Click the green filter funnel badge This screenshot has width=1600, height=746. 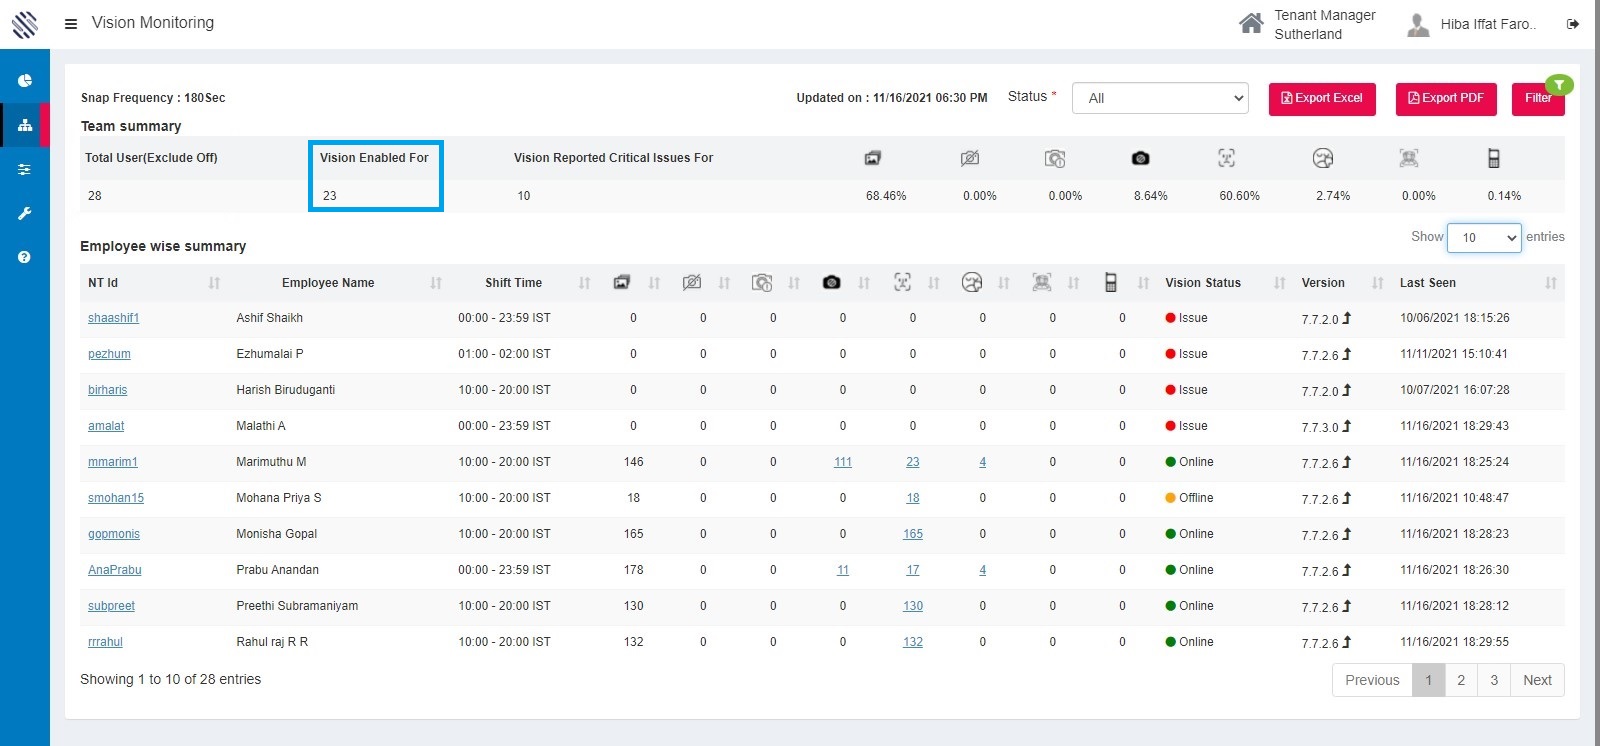click(1559, 85)
